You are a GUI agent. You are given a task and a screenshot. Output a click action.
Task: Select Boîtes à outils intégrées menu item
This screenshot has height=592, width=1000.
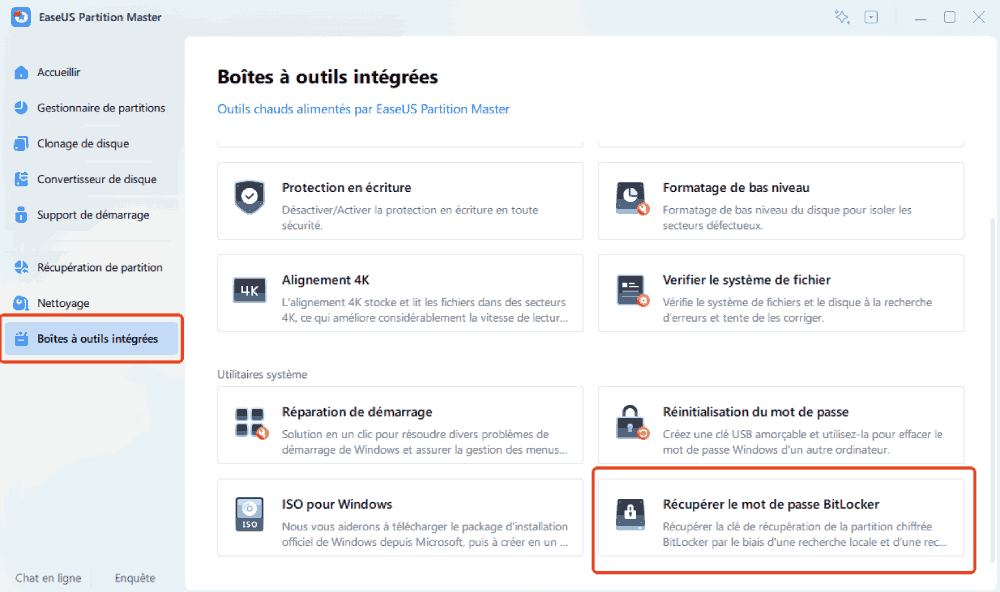point(92,339)
